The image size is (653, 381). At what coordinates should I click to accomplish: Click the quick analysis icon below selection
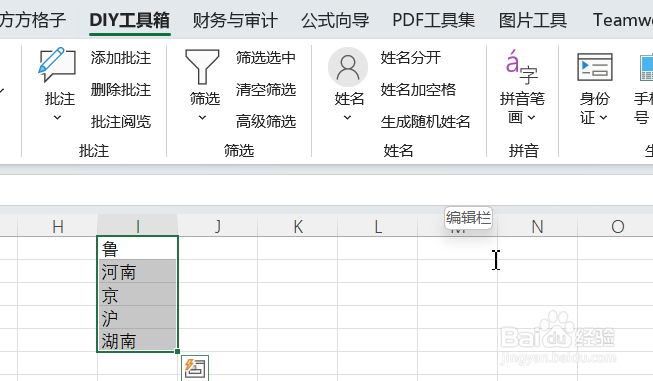[x=195, y=368]
